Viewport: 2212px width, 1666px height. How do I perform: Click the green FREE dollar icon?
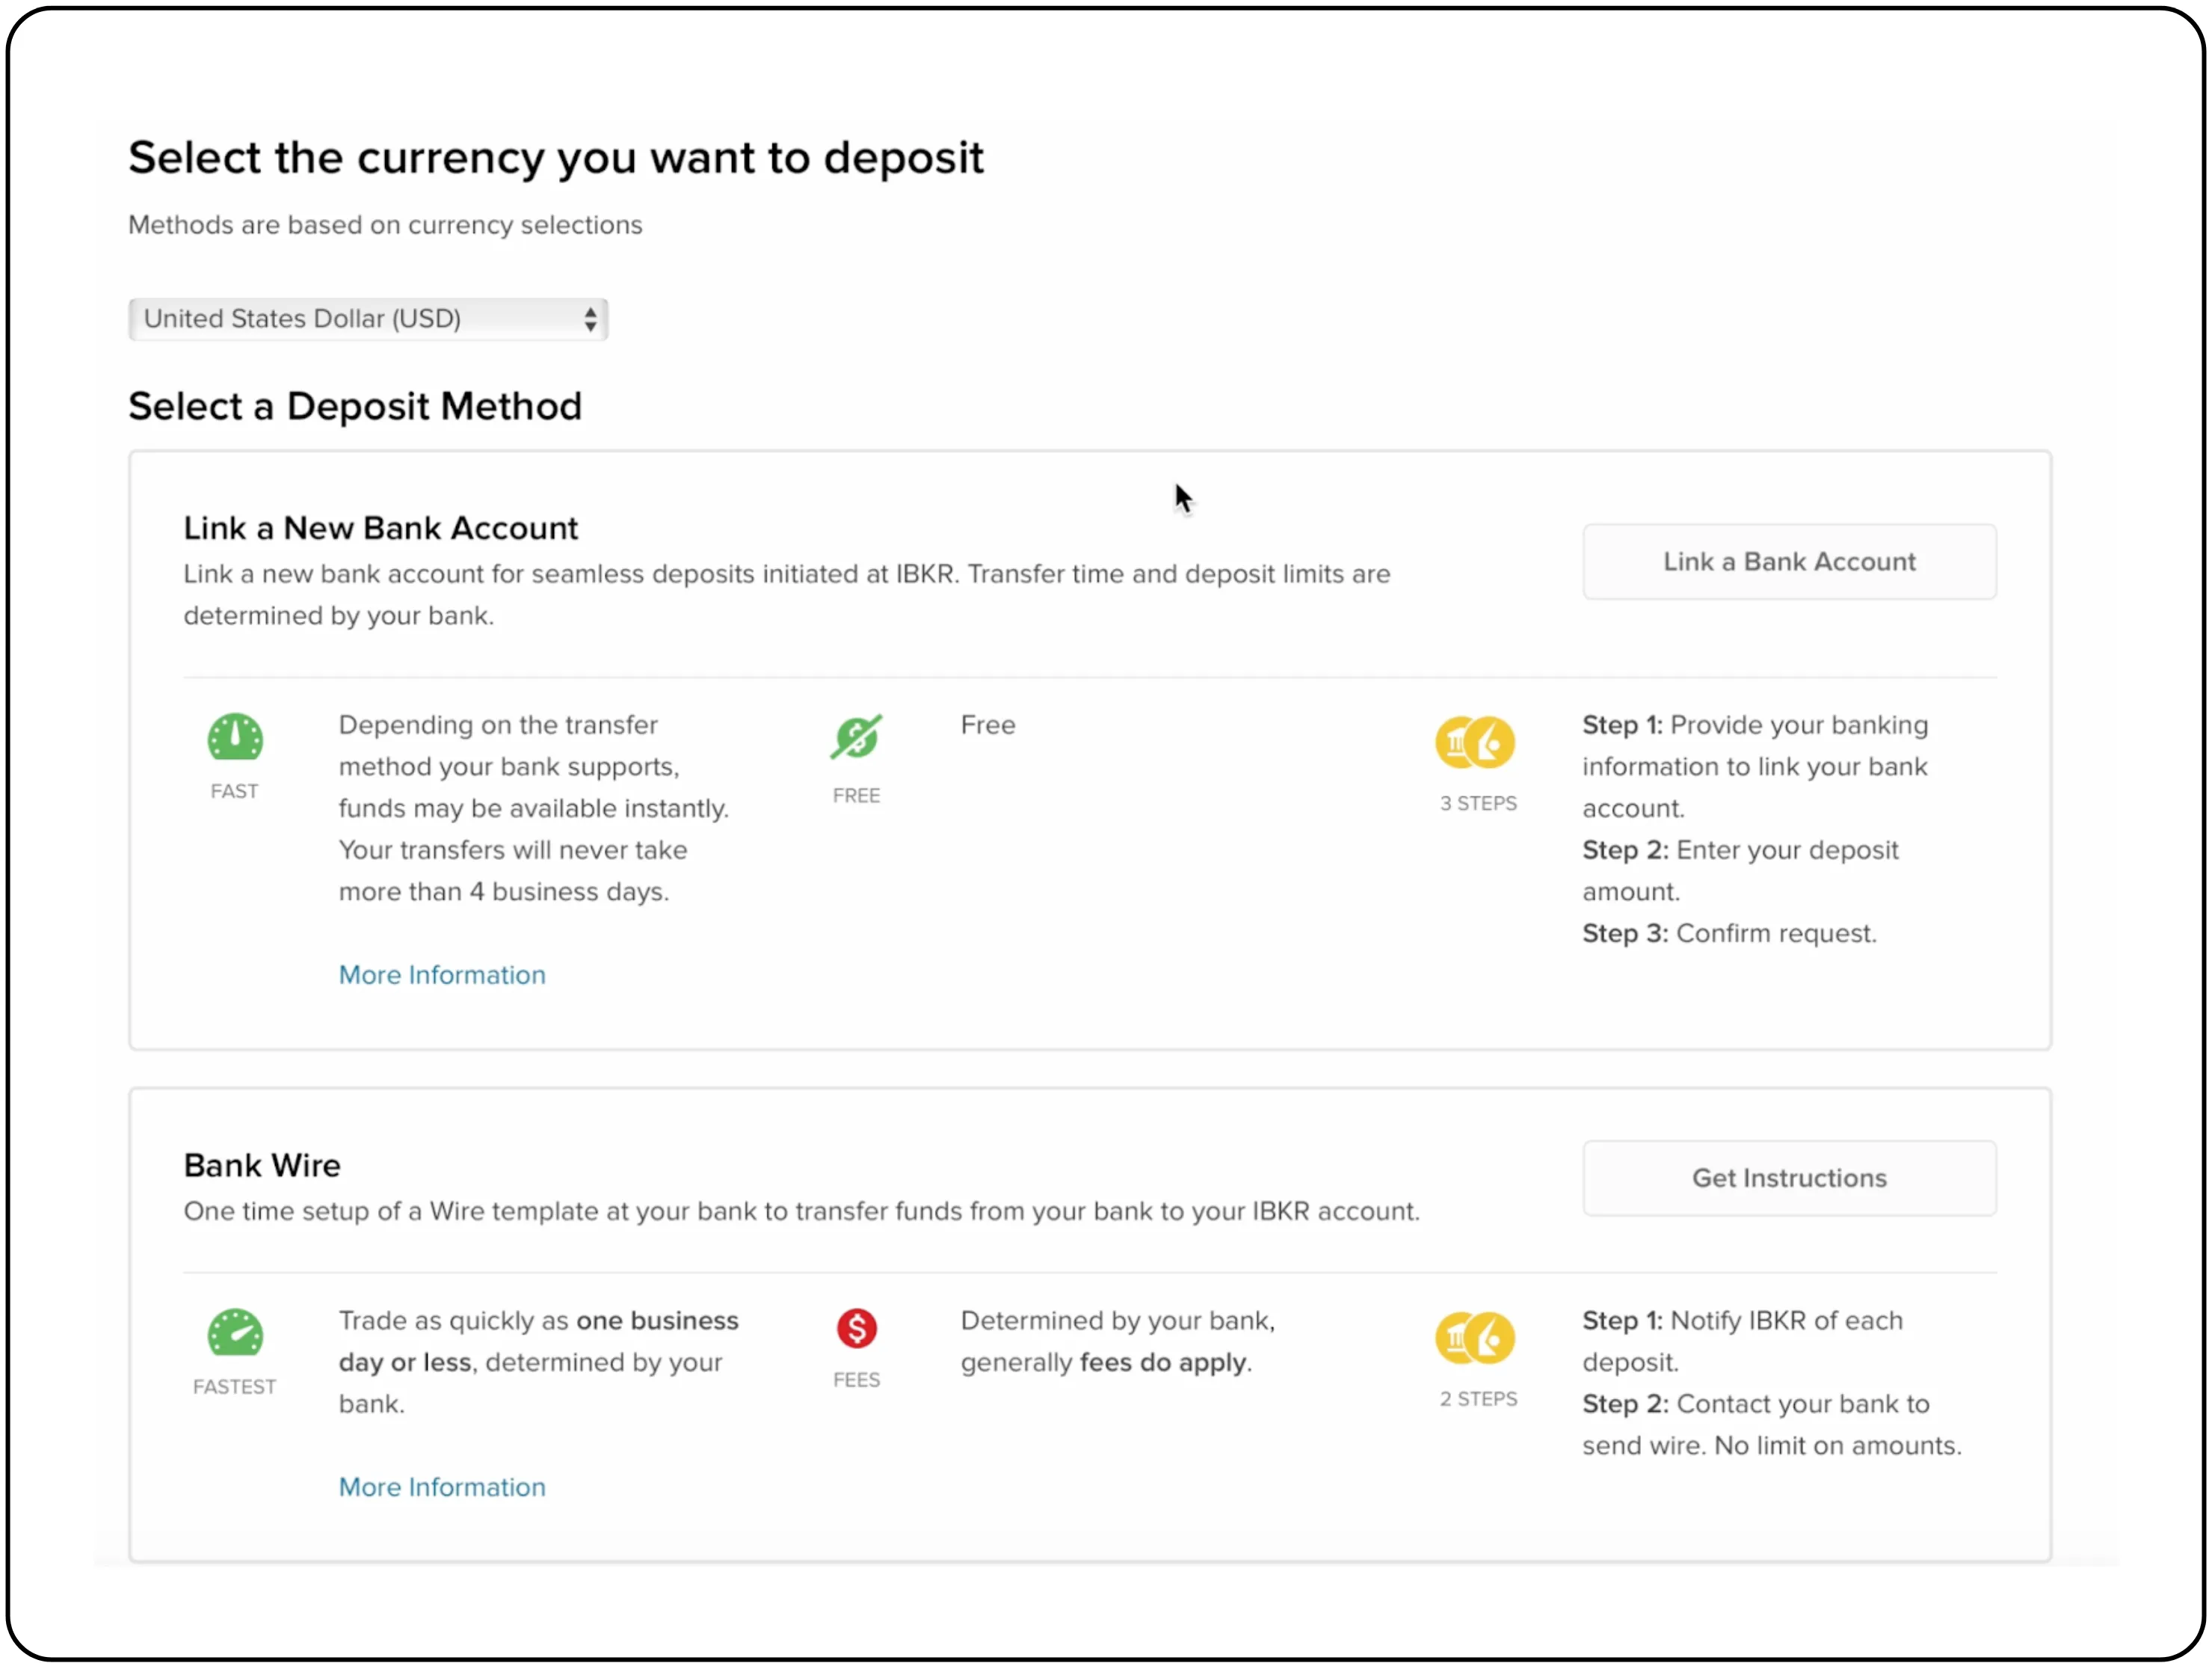[x=856, y=737]
